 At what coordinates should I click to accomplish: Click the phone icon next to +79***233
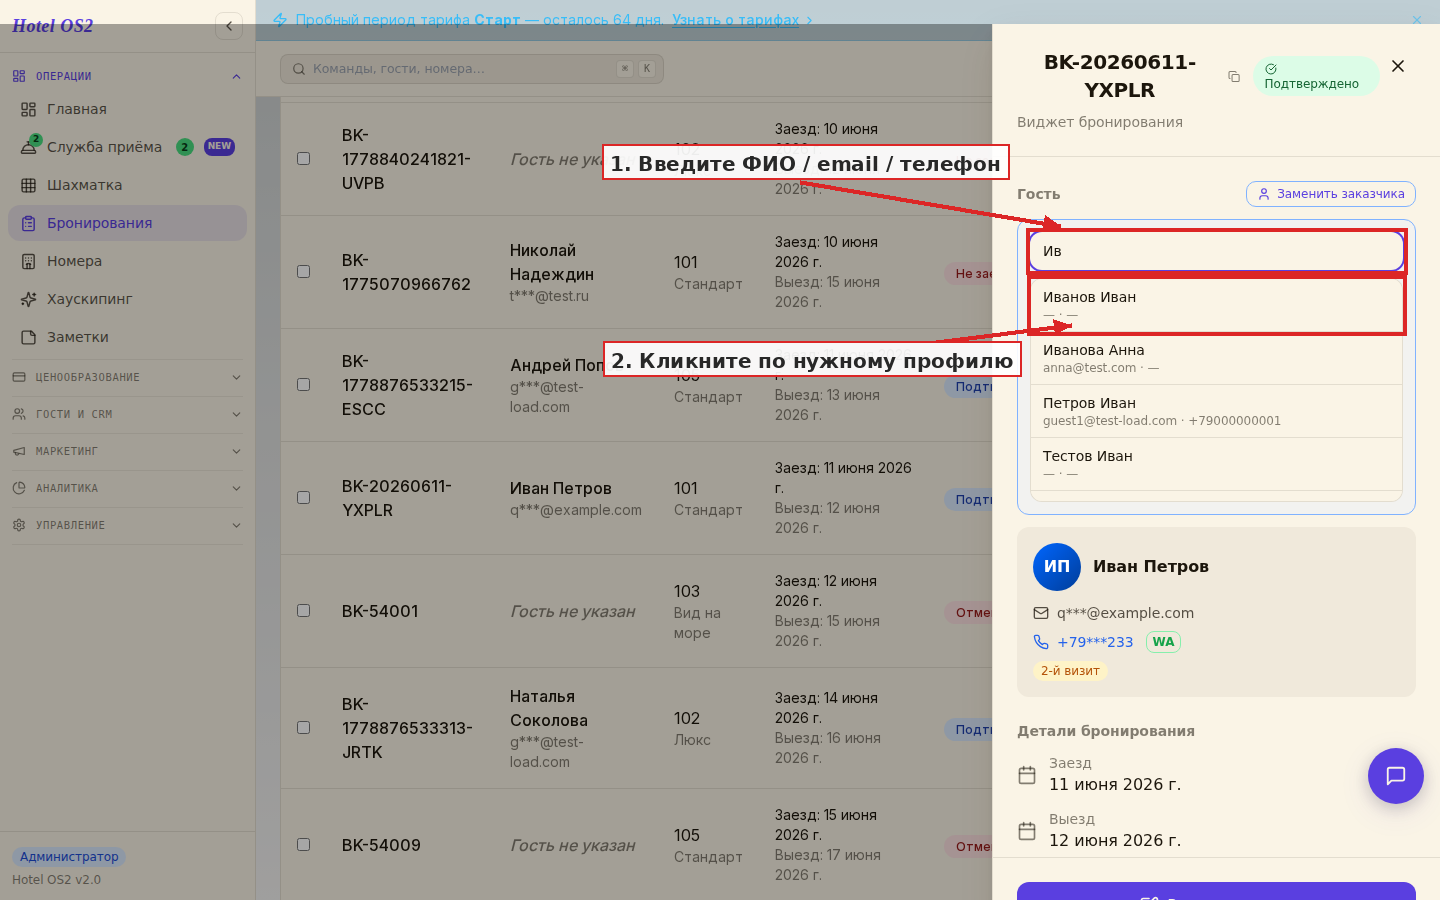pos(1041,642)
